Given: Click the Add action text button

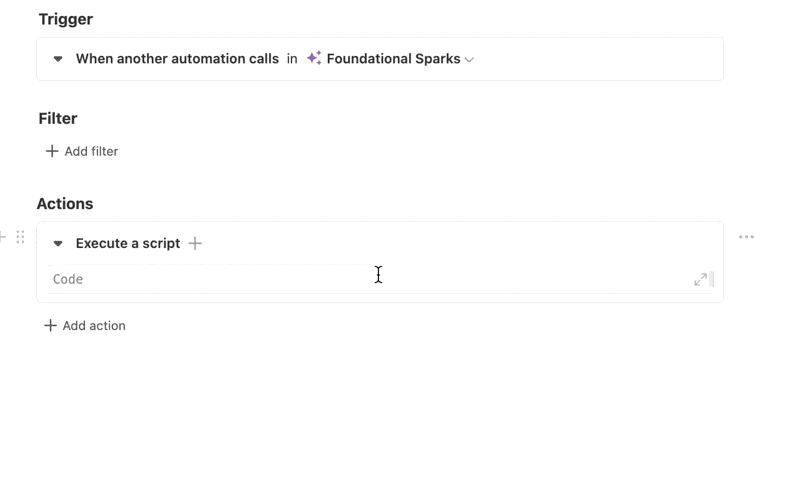Looking at the screenshot, I should [x=94, y=325].
